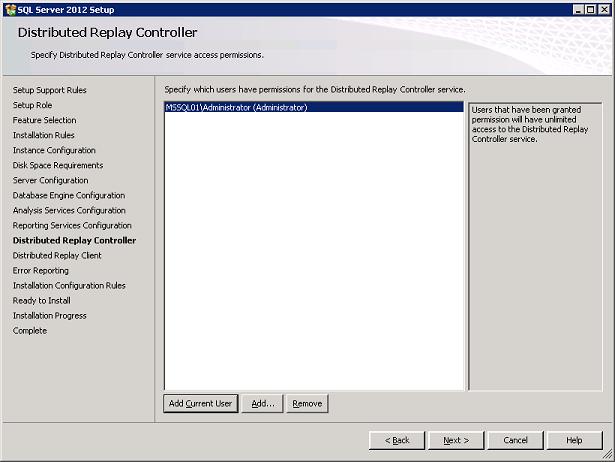Screen dimensions: 615x462
Task: Click Add Current User button
Action: pyautogui.click(x=200, y=404)
